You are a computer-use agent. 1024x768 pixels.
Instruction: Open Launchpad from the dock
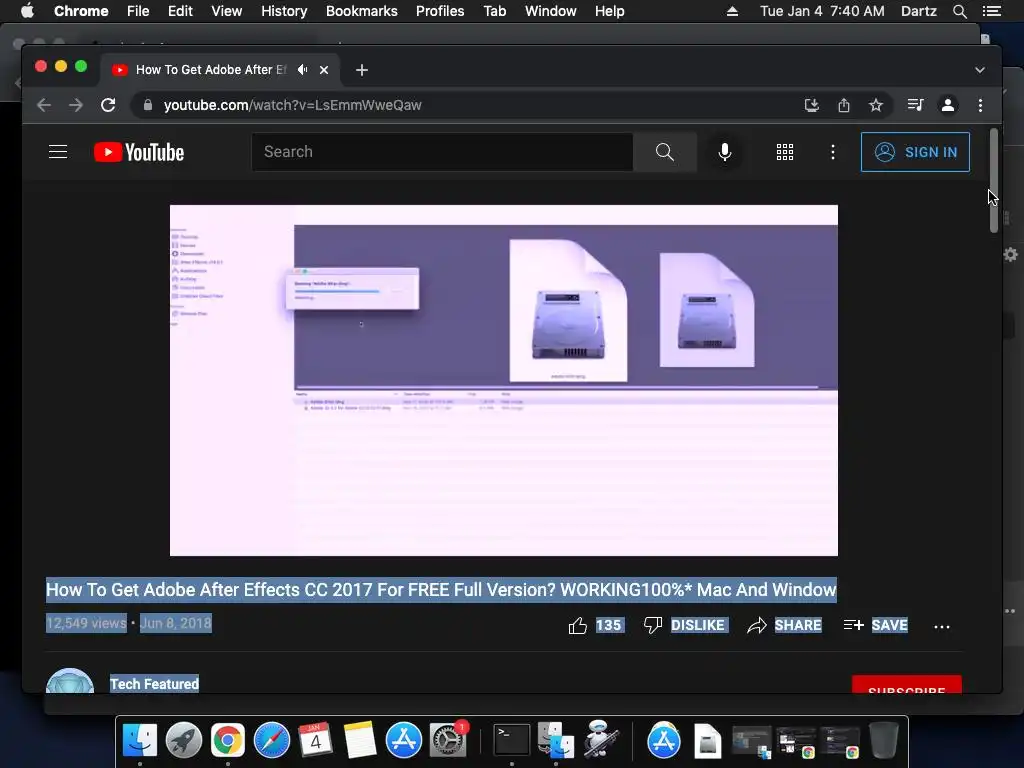click(184, 740)
